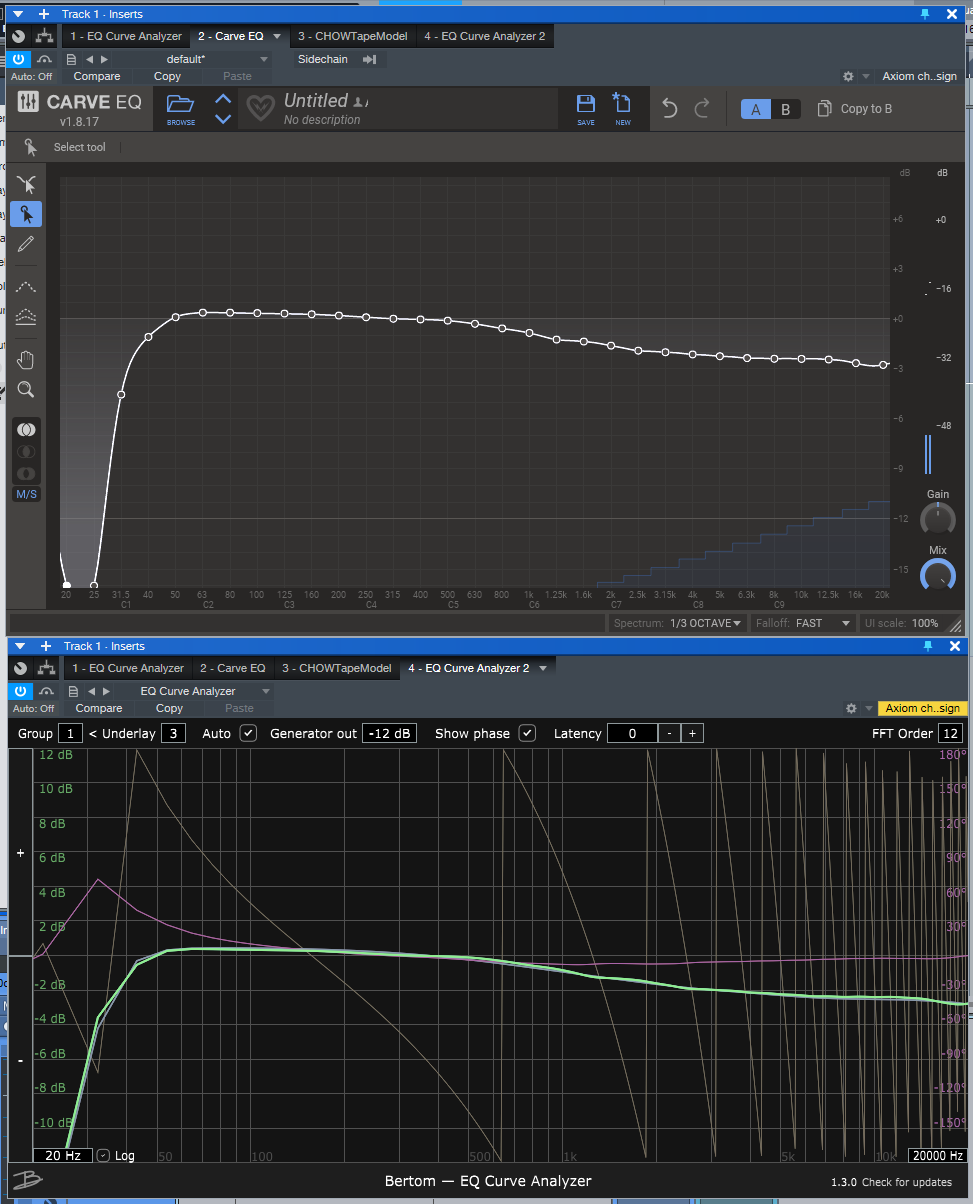The image size is (973, 1204).
Task: Select the magnifier zoom tool
Action: pos(26,390)
